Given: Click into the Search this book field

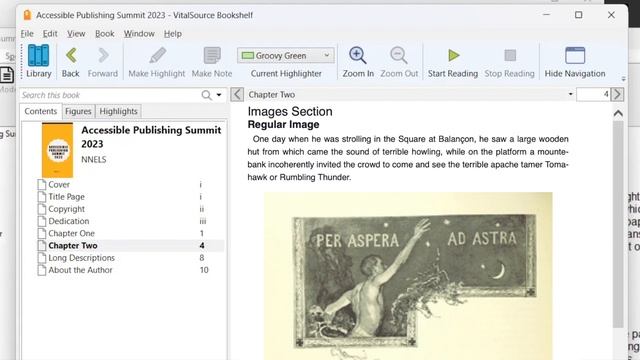Looking at the screenshot, I should click(x=110, y=95).
